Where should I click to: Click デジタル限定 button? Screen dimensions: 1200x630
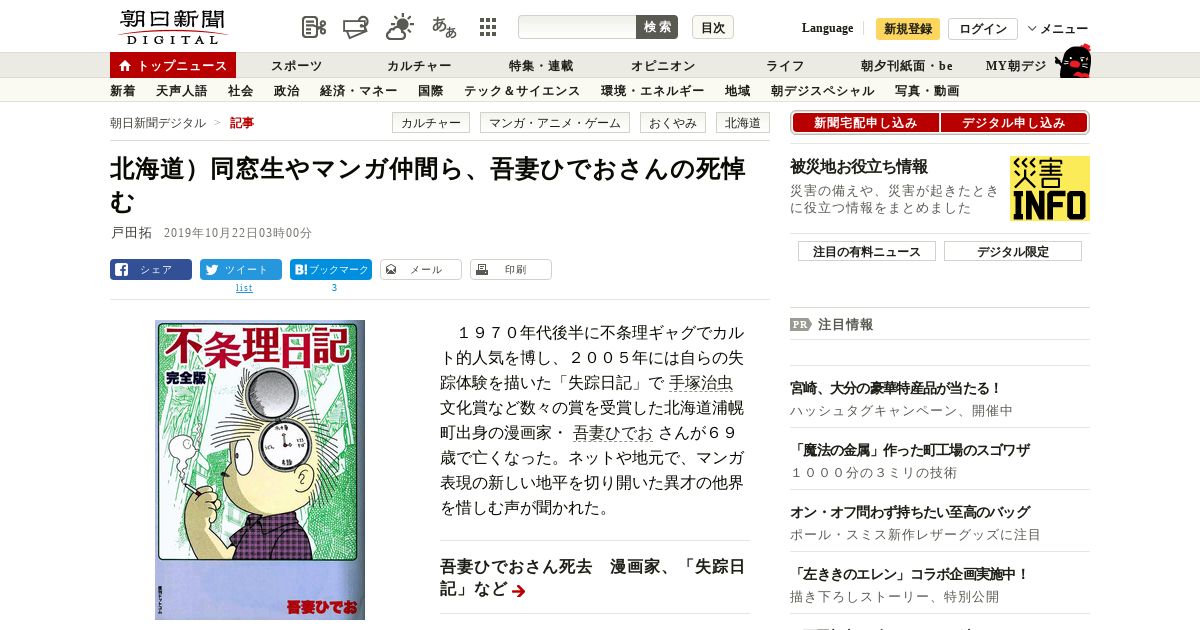1012,251
